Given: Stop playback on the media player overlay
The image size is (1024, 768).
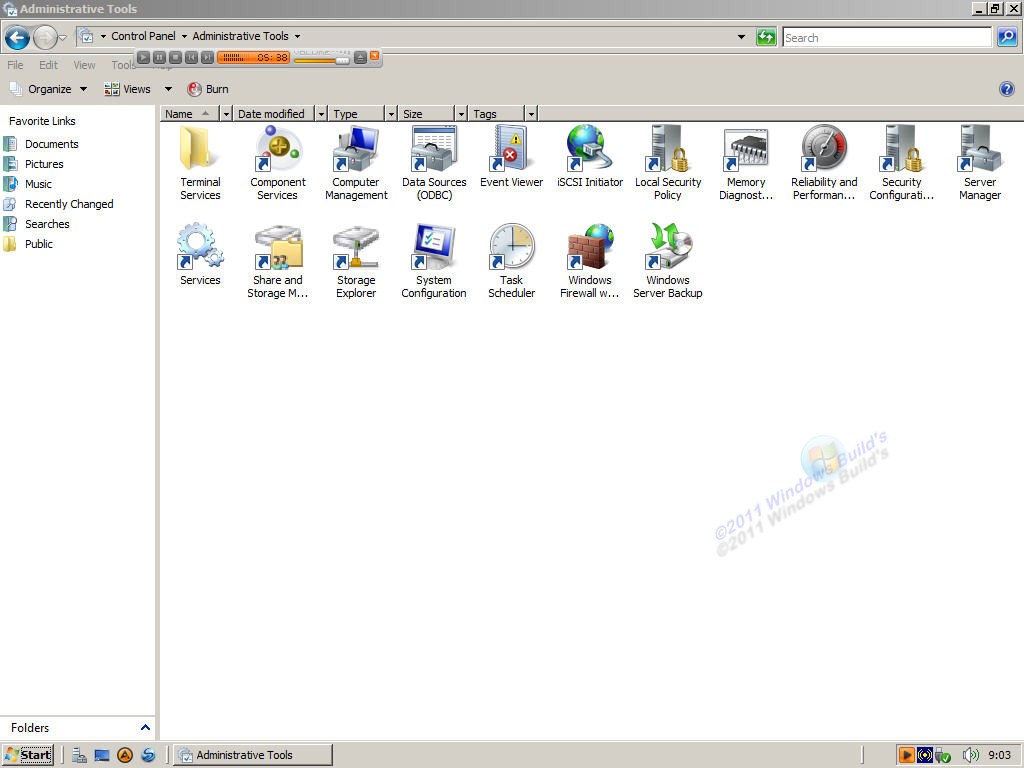Looking at the screenshot, I should [x=175, y=57].
